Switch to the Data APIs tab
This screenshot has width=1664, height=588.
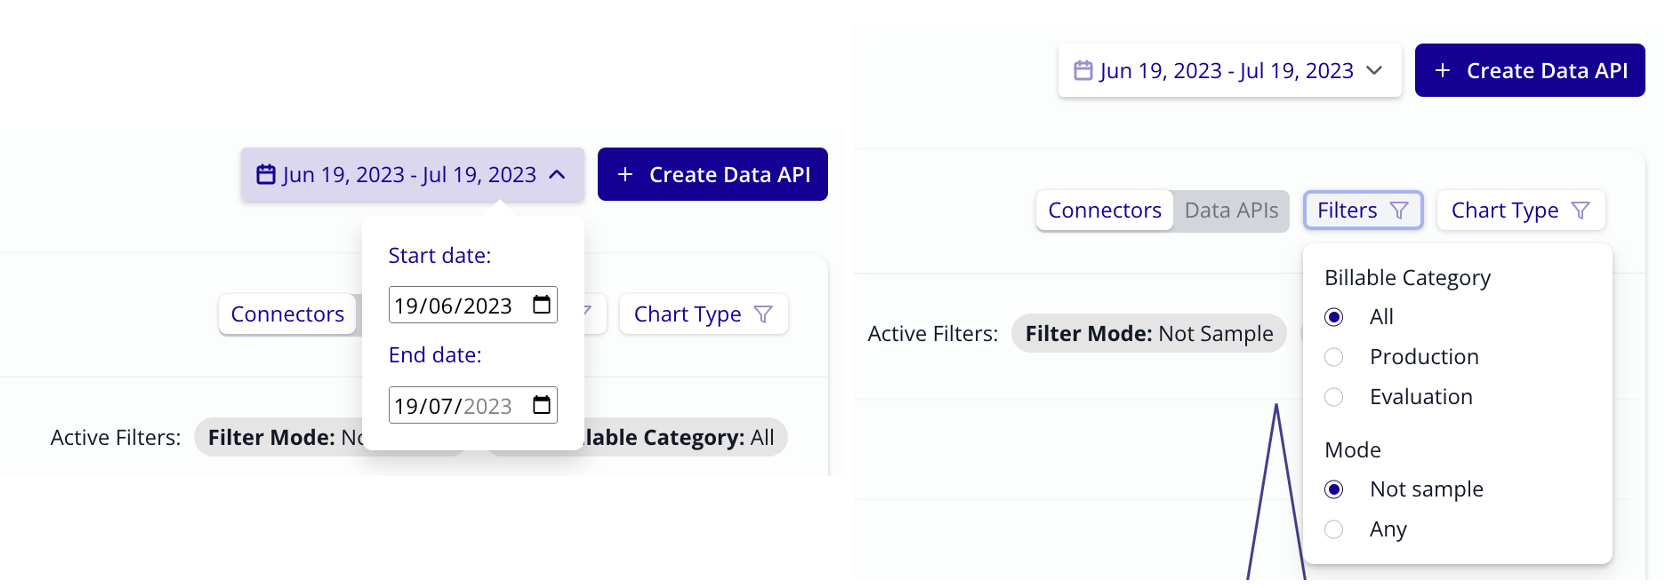pos(1231,210)
